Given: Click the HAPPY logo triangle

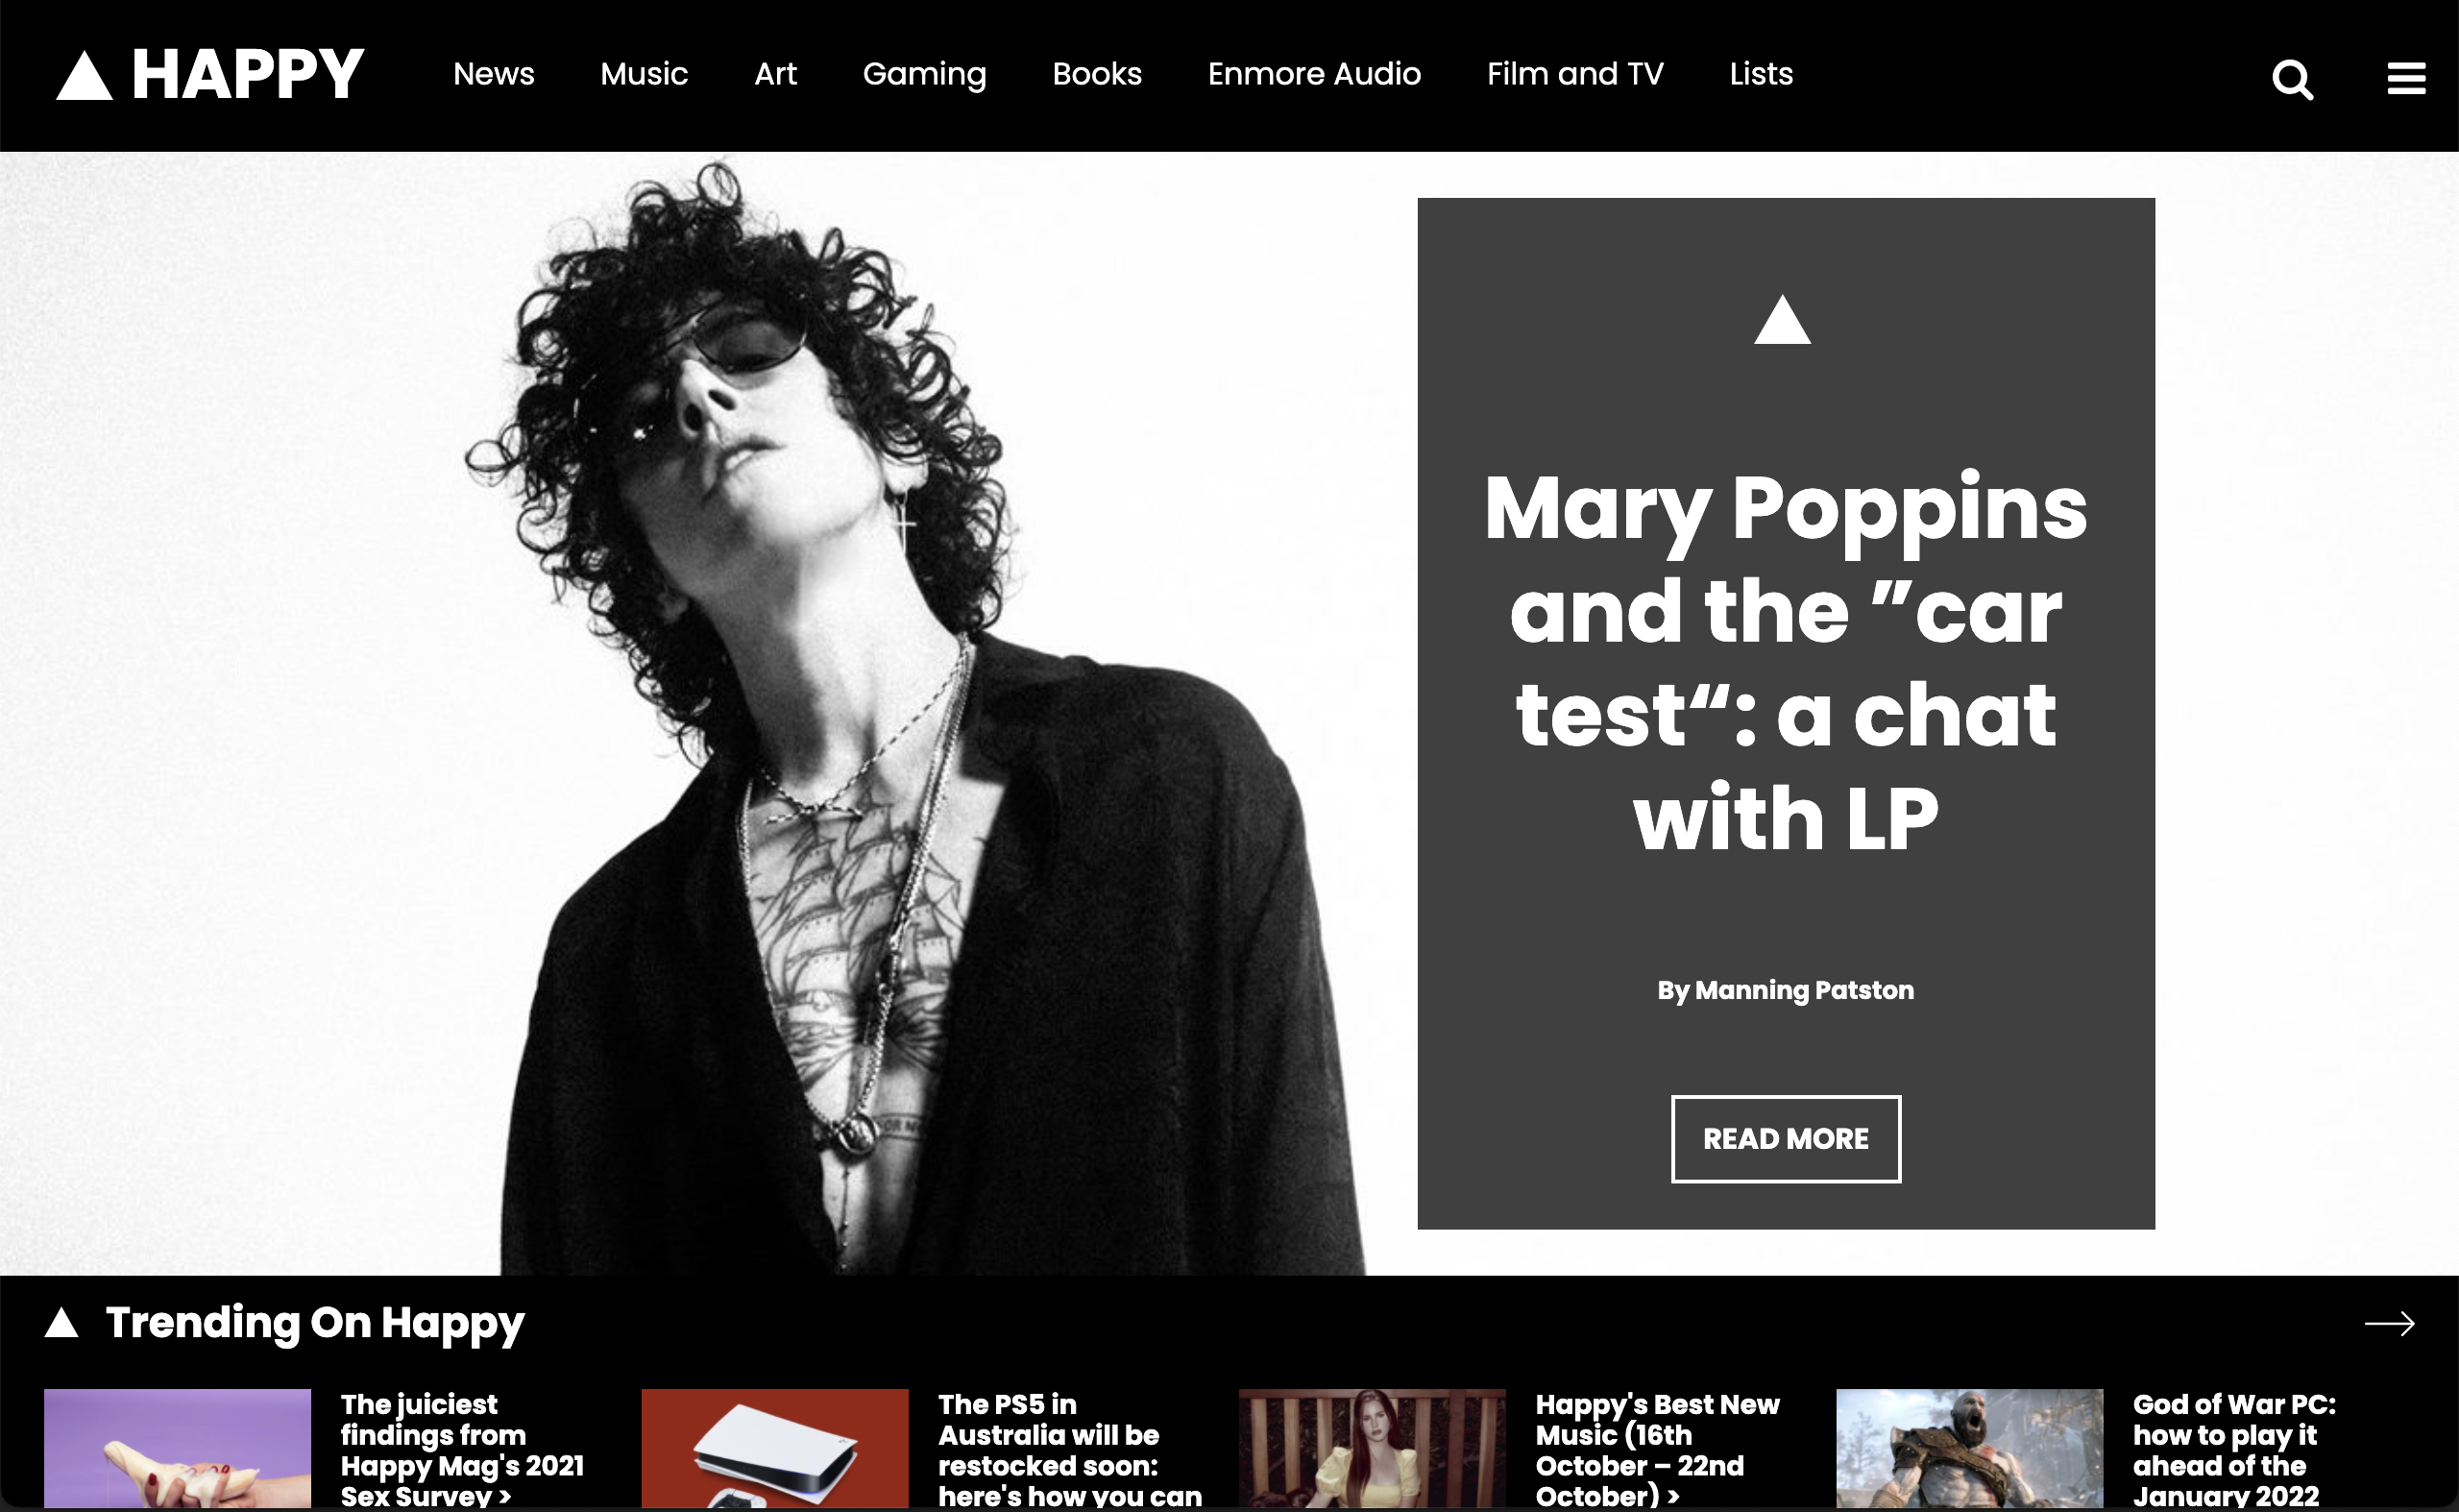Looking at the screenshot, I should 84,76.
